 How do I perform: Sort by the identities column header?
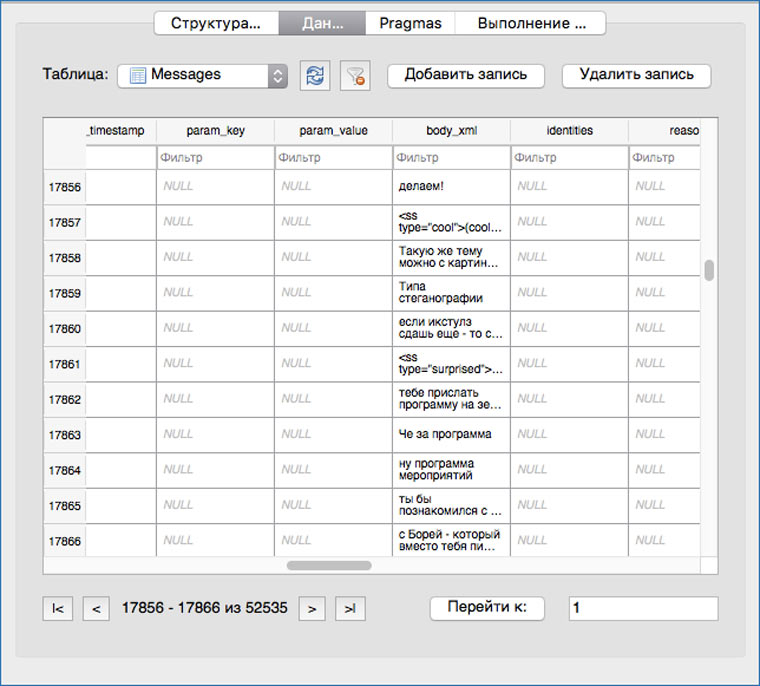pos(569,131)
